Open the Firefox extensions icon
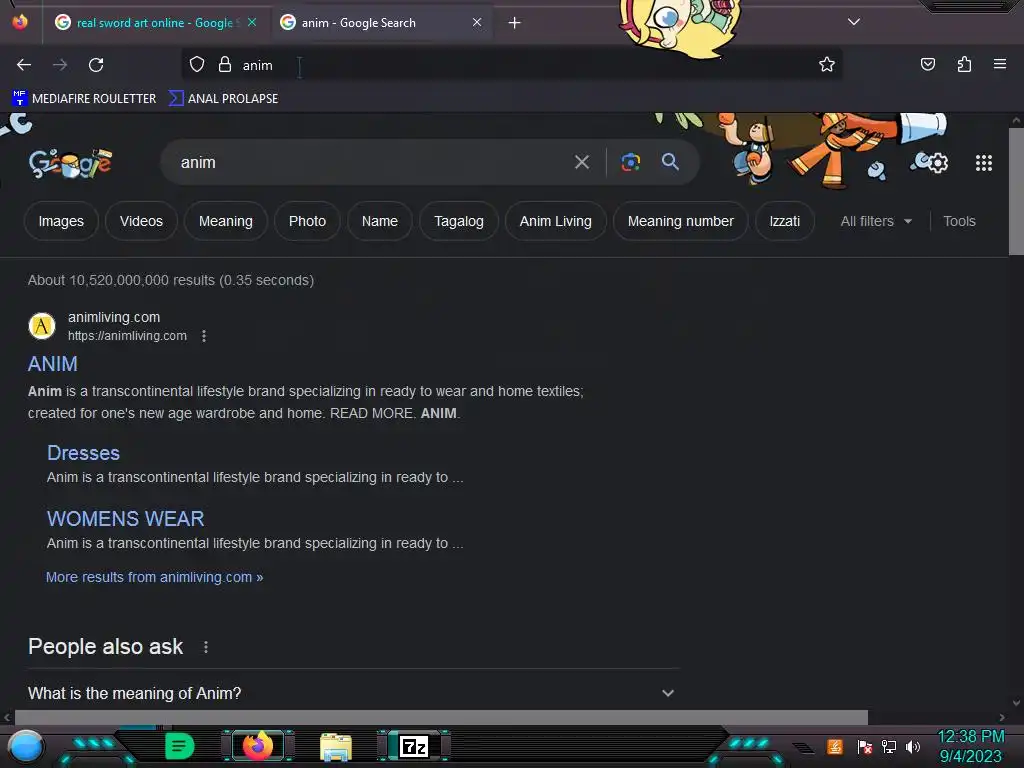1024x768 pixels. [964, 64]
